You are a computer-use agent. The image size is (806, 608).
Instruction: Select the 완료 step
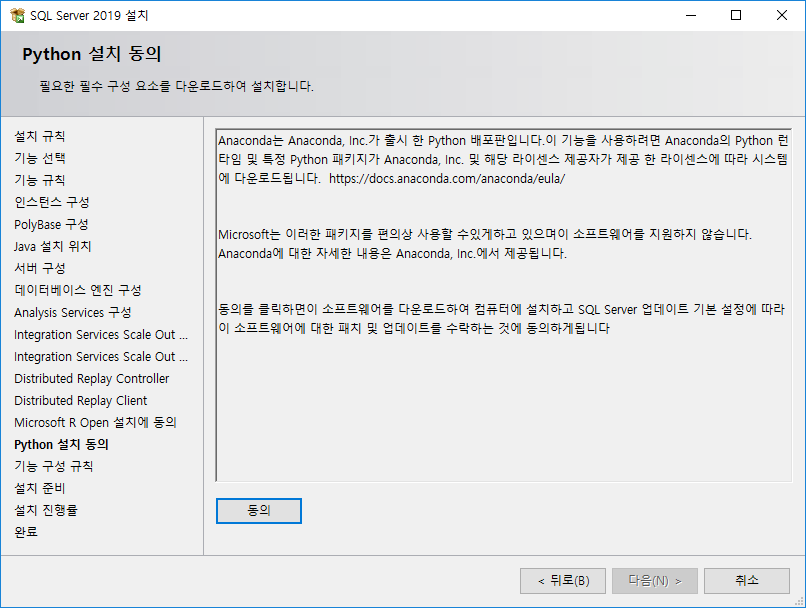pyautogui.click(x=26, y=532)
